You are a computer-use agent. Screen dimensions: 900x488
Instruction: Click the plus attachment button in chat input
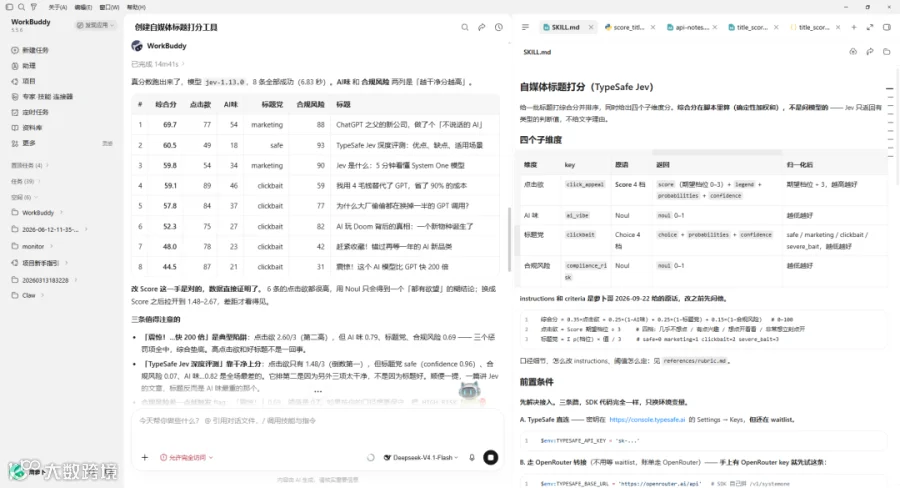(145, 458)
